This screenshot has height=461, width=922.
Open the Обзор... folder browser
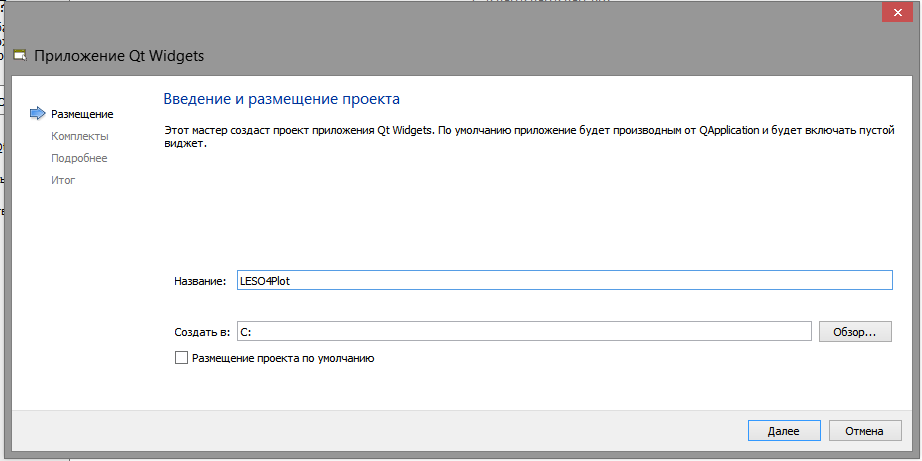(x=855, y=332)
